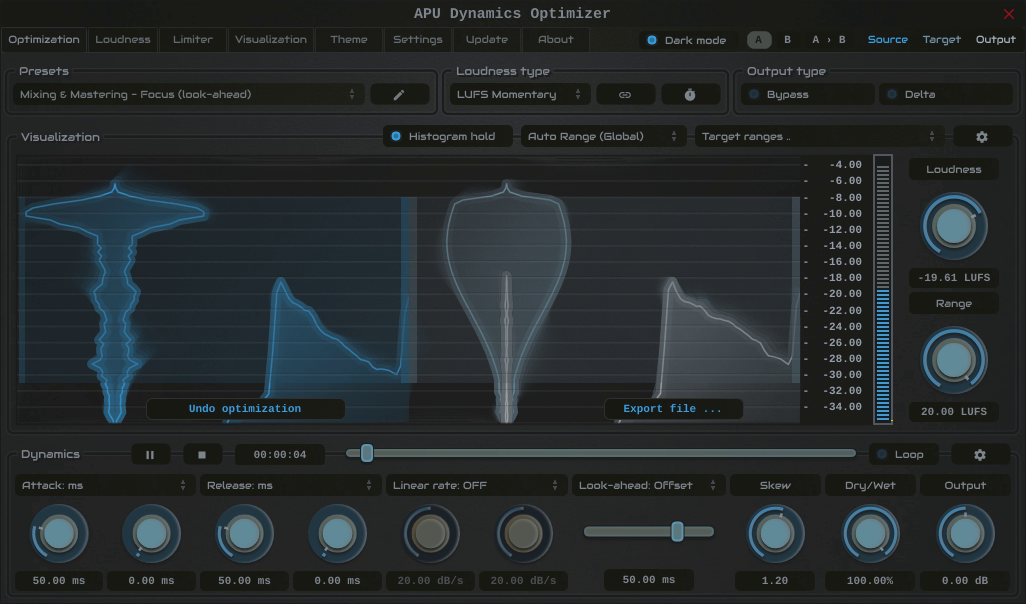Click the pencil edit preset icon
1026x604 pixels.
point(399,94)
